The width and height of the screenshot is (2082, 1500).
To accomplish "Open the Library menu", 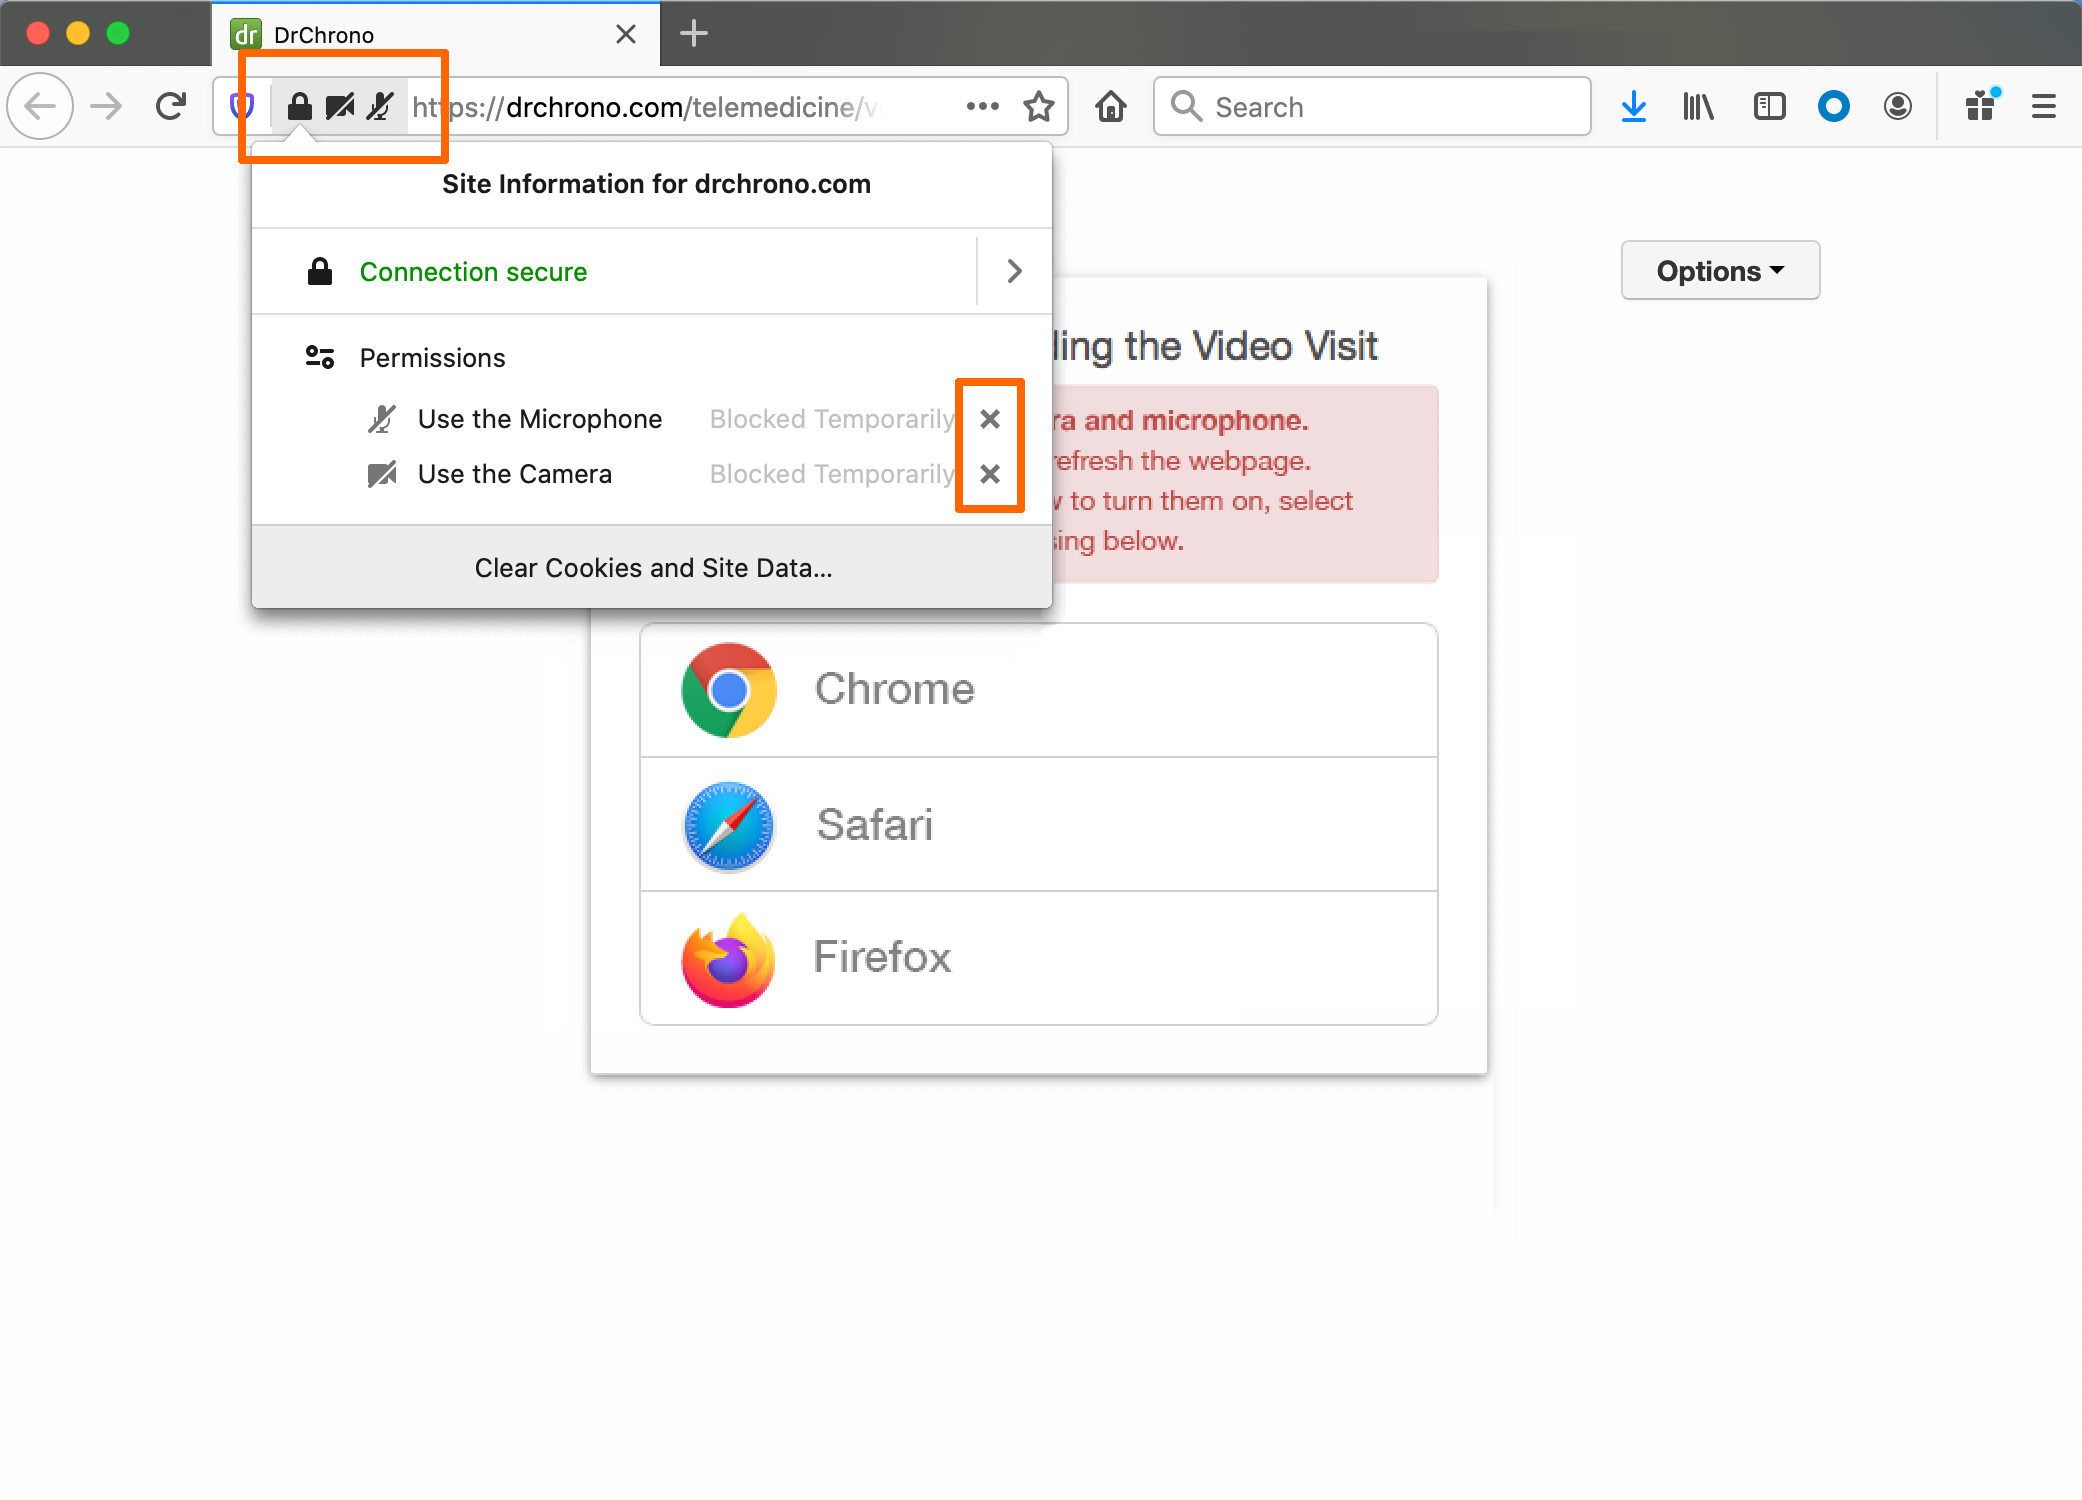I will coord(1698,106).
